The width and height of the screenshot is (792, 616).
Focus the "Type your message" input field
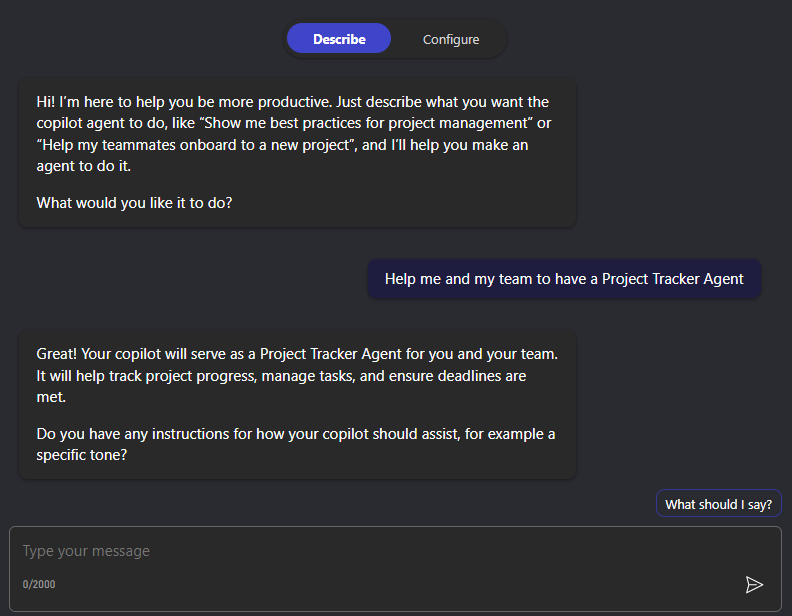(380, 551)
